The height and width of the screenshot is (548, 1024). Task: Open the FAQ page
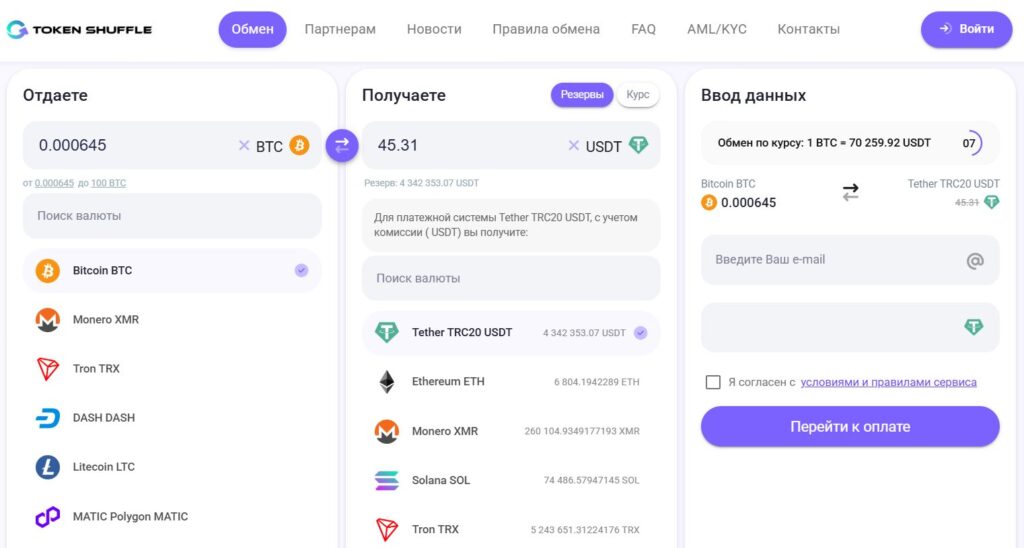point(643,30)
